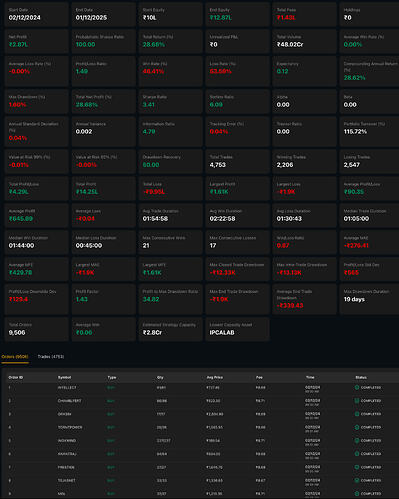This screenshot has height=499, width=399.
Task: Click the Start Equity value ₹10L
Action: coord(150,18)
